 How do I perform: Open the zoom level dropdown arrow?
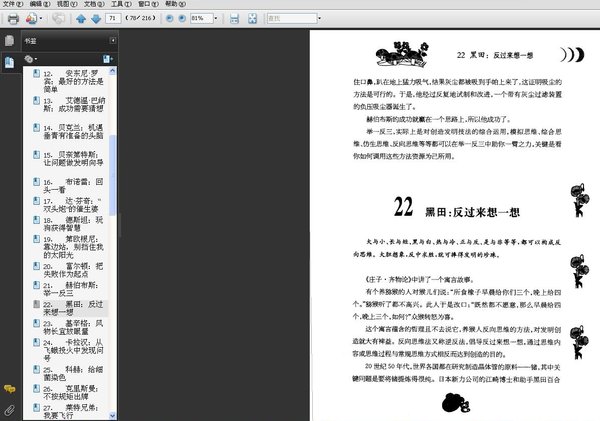tap(215, 18)
